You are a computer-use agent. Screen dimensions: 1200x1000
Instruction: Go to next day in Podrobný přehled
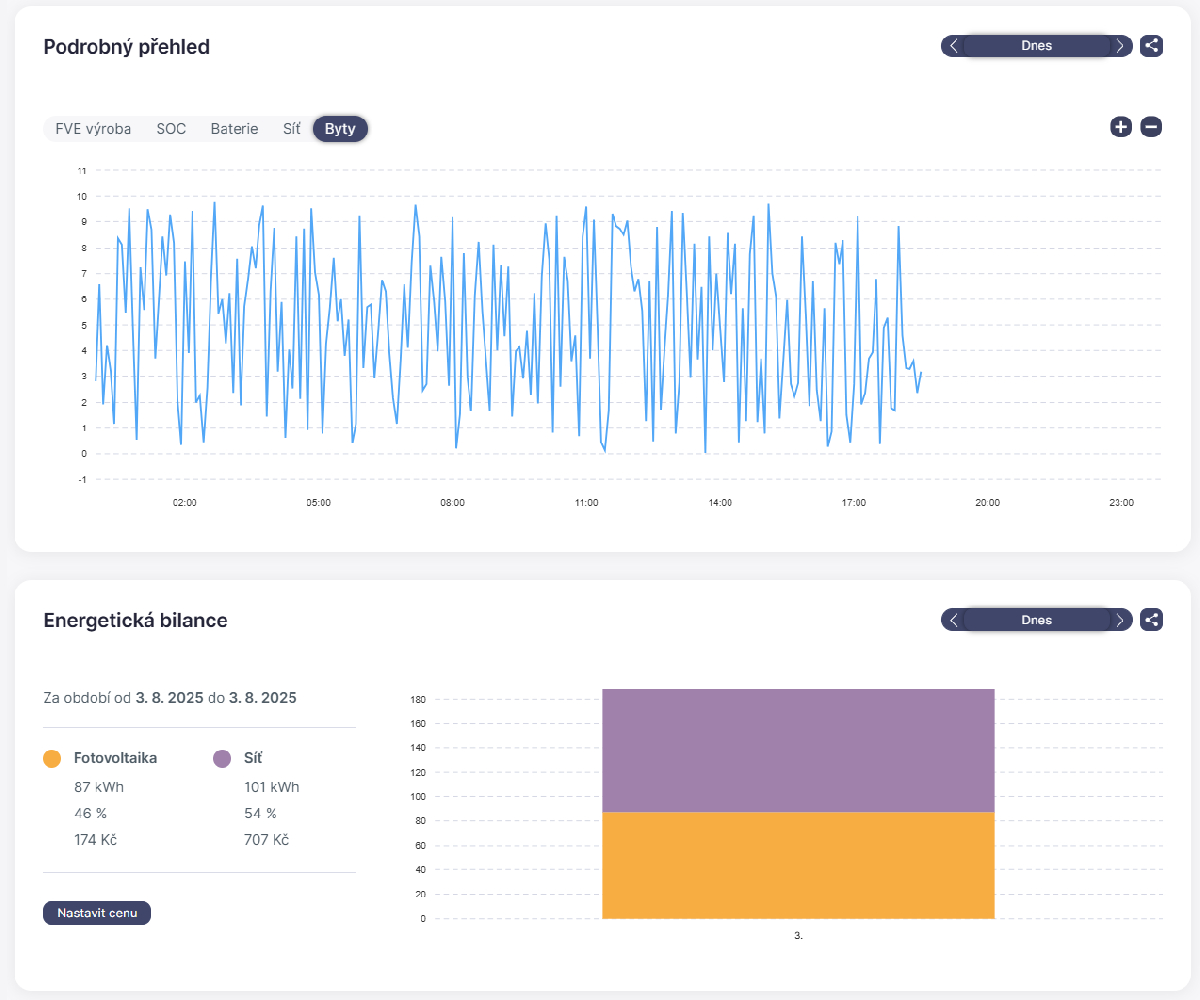point(1120,46)
